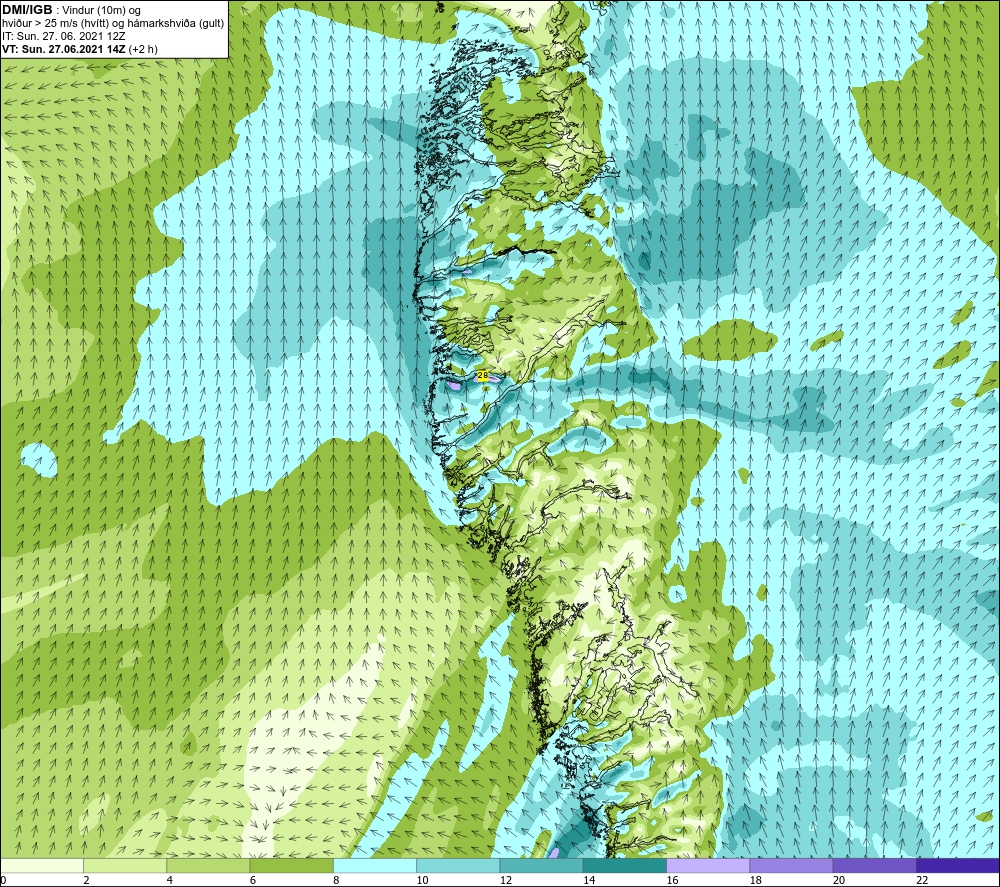Select the 0–2 m/s palest legend swatch
The width and height of the screenshot is (1000, 887).
point(42,865)
